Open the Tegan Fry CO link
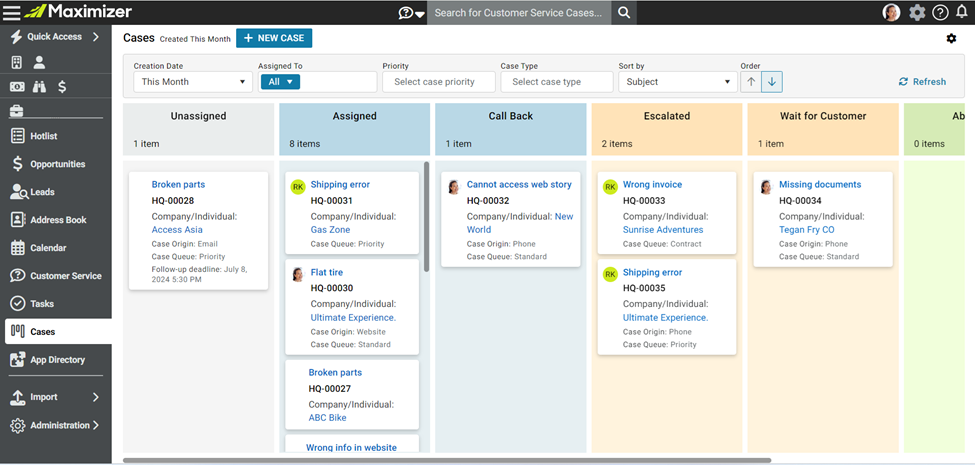The image size is (975, 466). pyautogui.click(x=806, y=230)
